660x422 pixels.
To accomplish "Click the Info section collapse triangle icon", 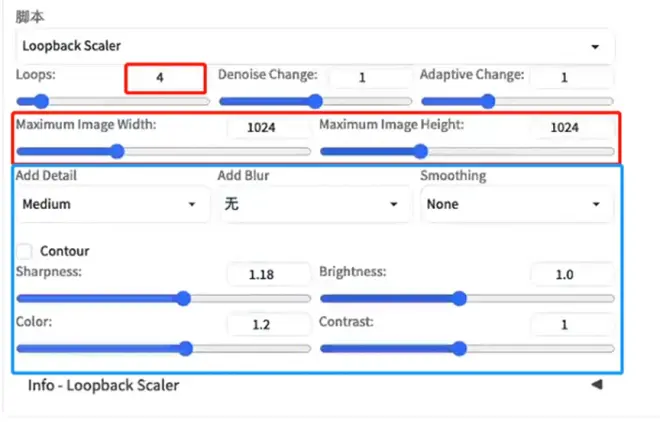I will (x=597, y=384).
